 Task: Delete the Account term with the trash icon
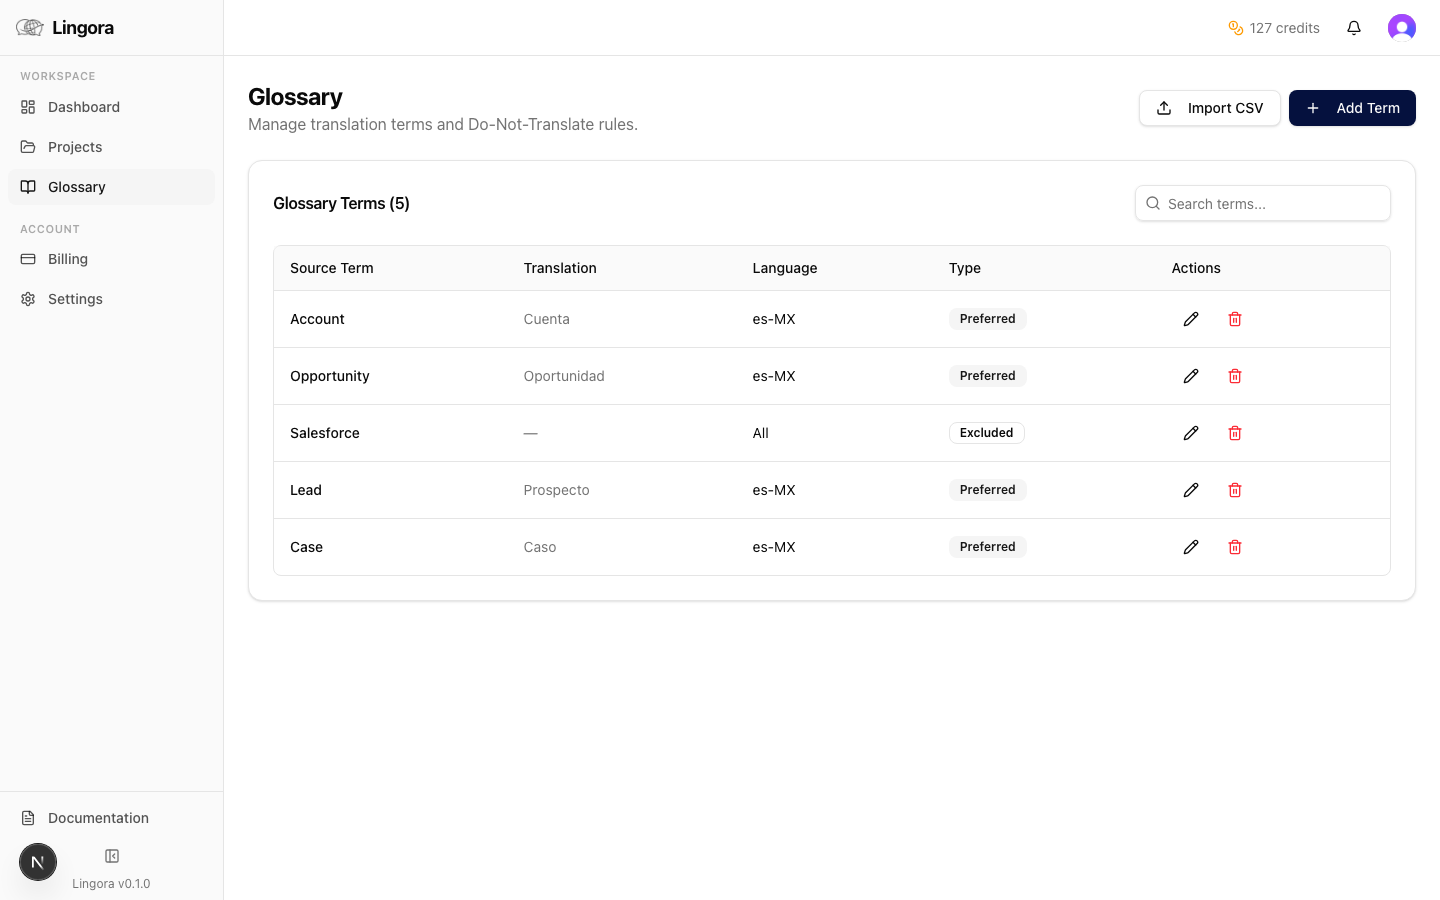click(x=1235, y=318)
